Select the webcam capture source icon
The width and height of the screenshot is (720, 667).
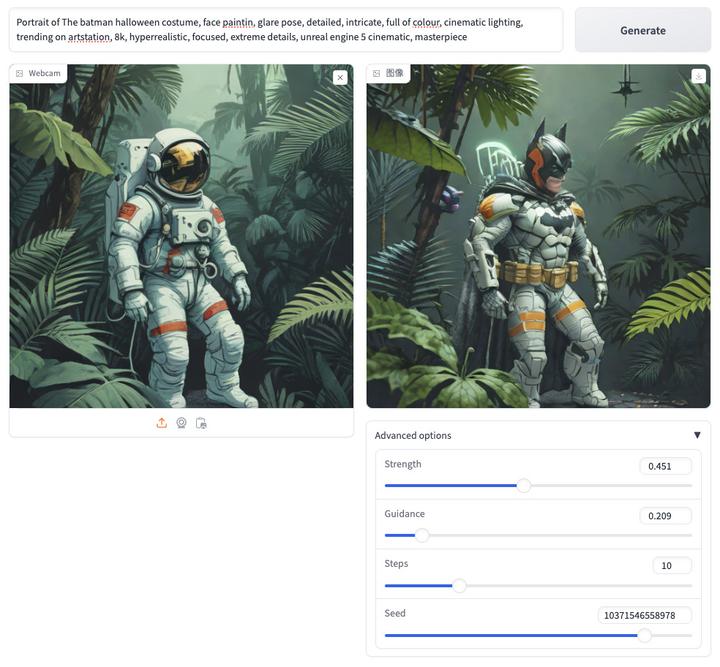pos(181,423)
